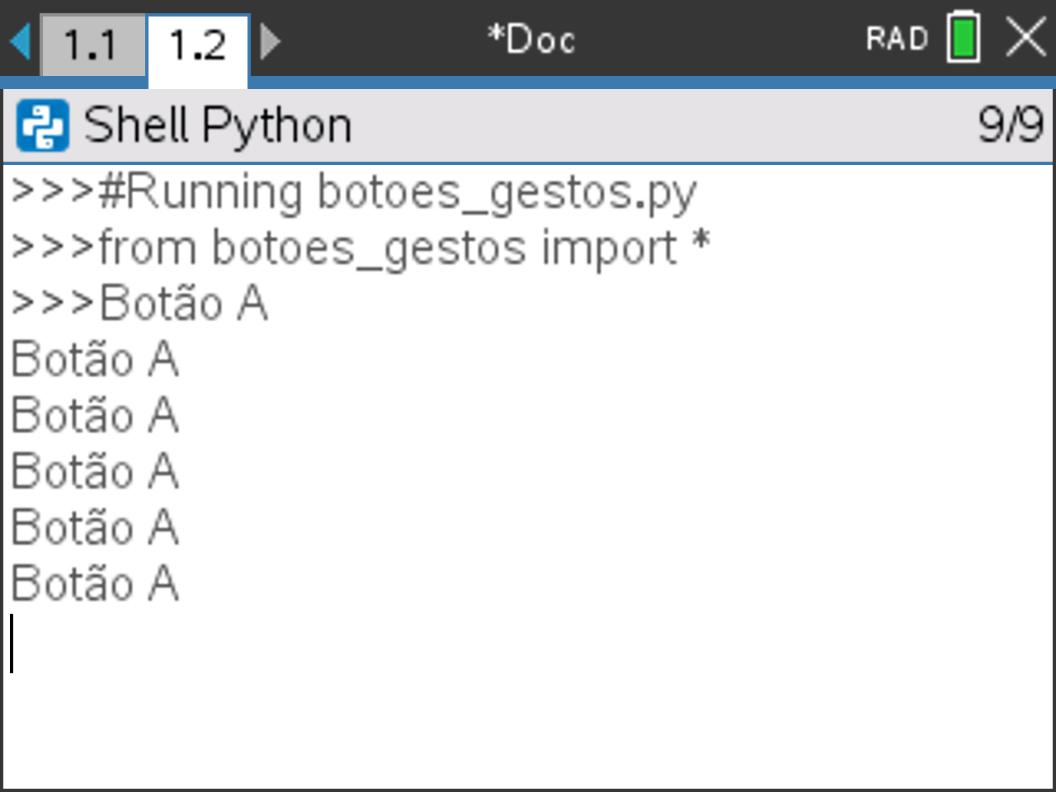Screen dimensions: 1056x792
Task: Click the RAD angle mode indicator
Action: tap(896, 38)
